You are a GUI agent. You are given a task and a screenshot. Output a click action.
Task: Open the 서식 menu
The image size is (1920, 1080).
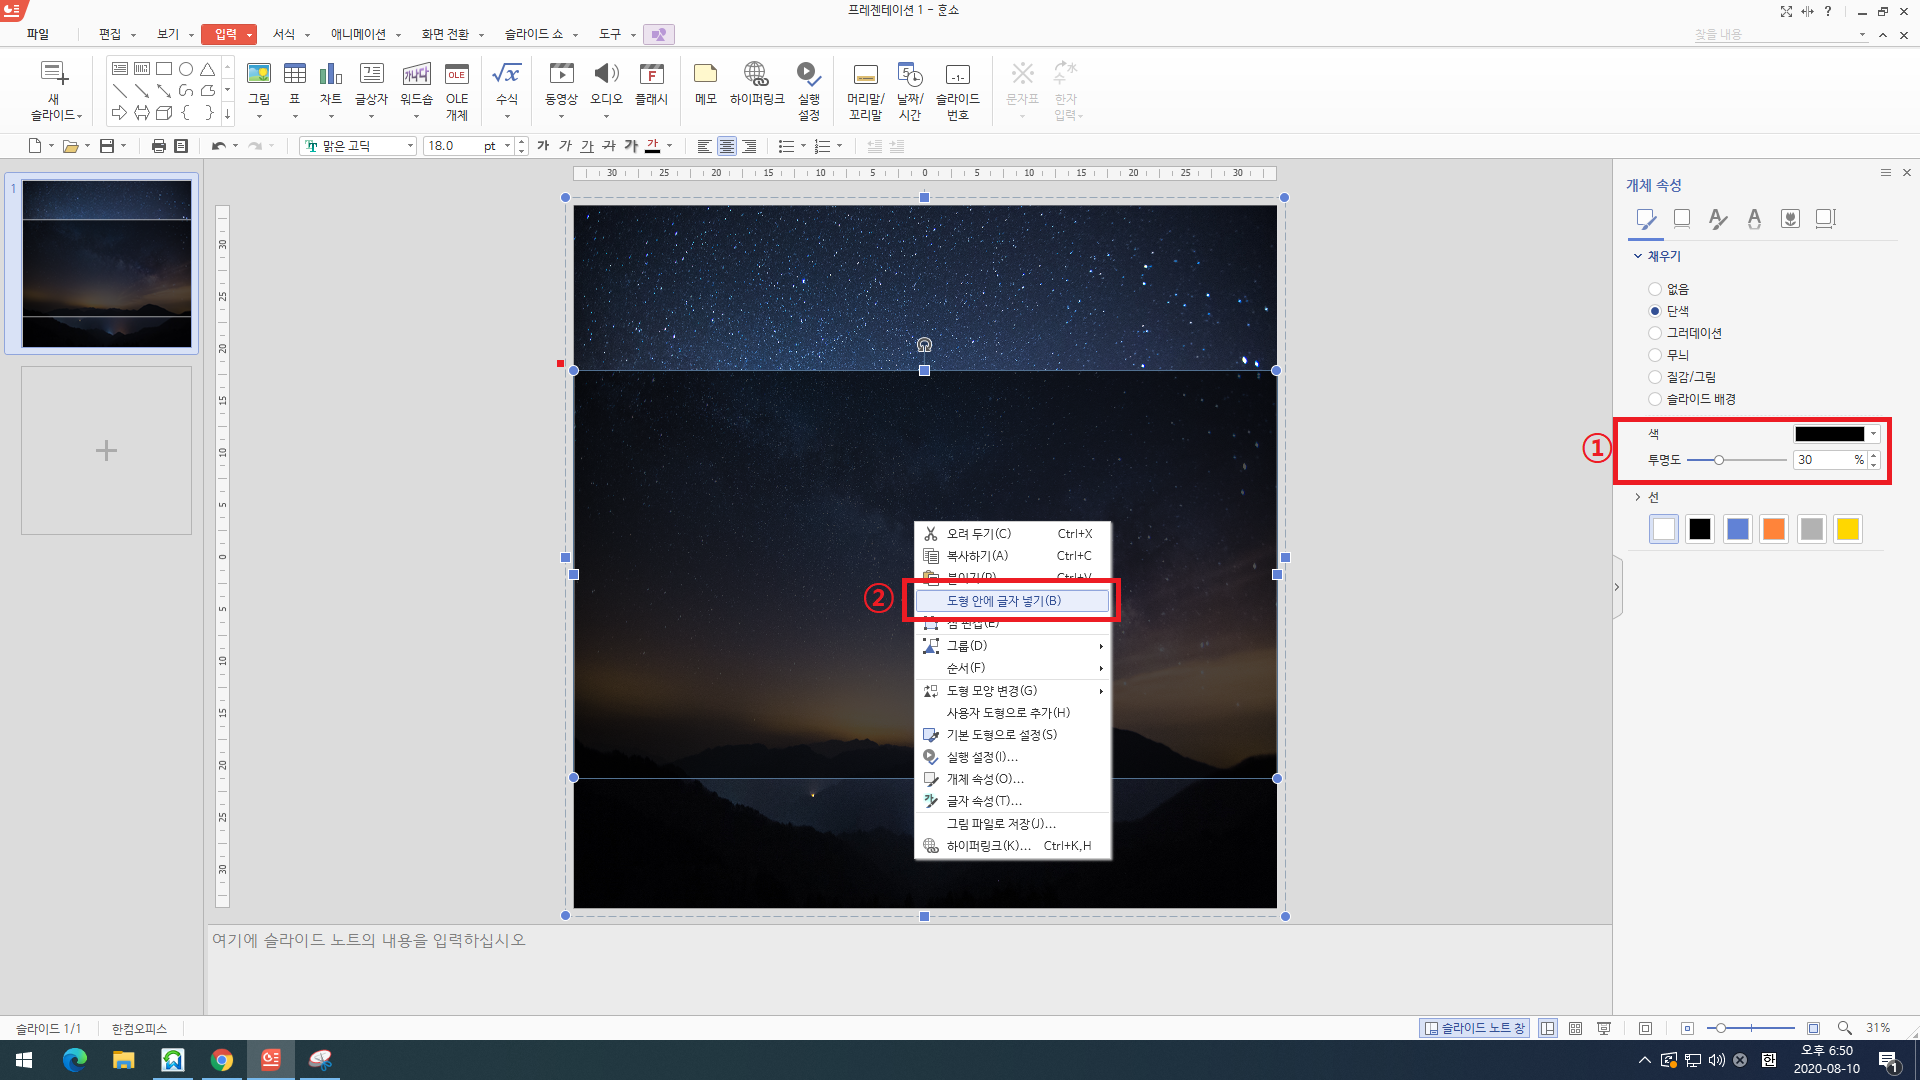pyautogui.click(x=284, y=34)
